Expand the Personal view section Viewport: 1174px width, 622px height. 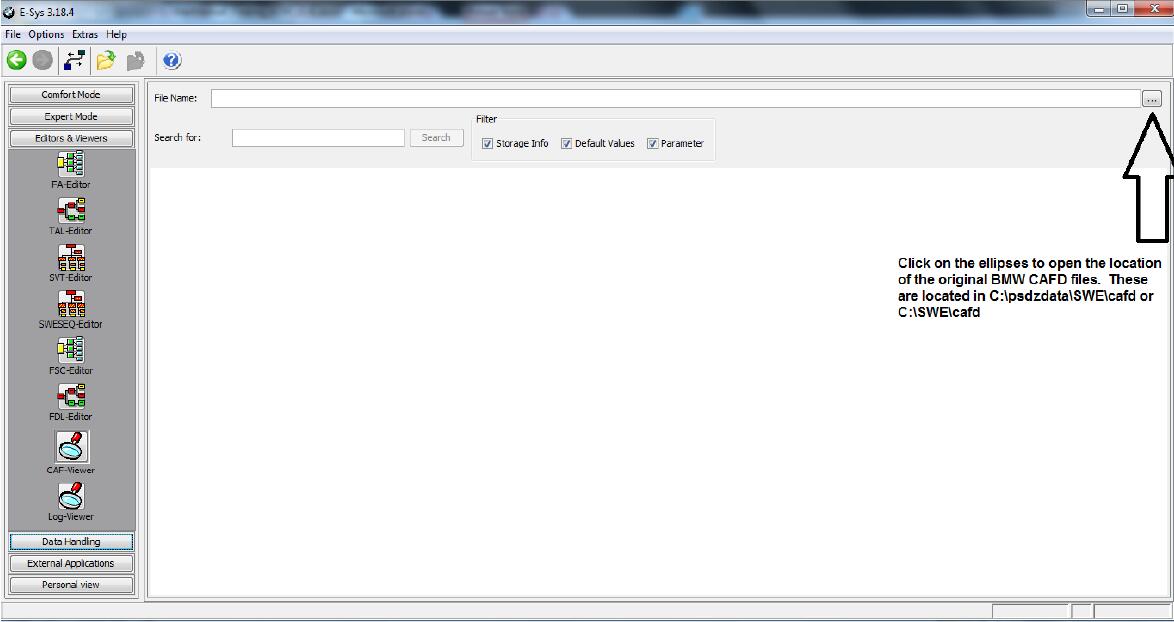coord(71,585)
